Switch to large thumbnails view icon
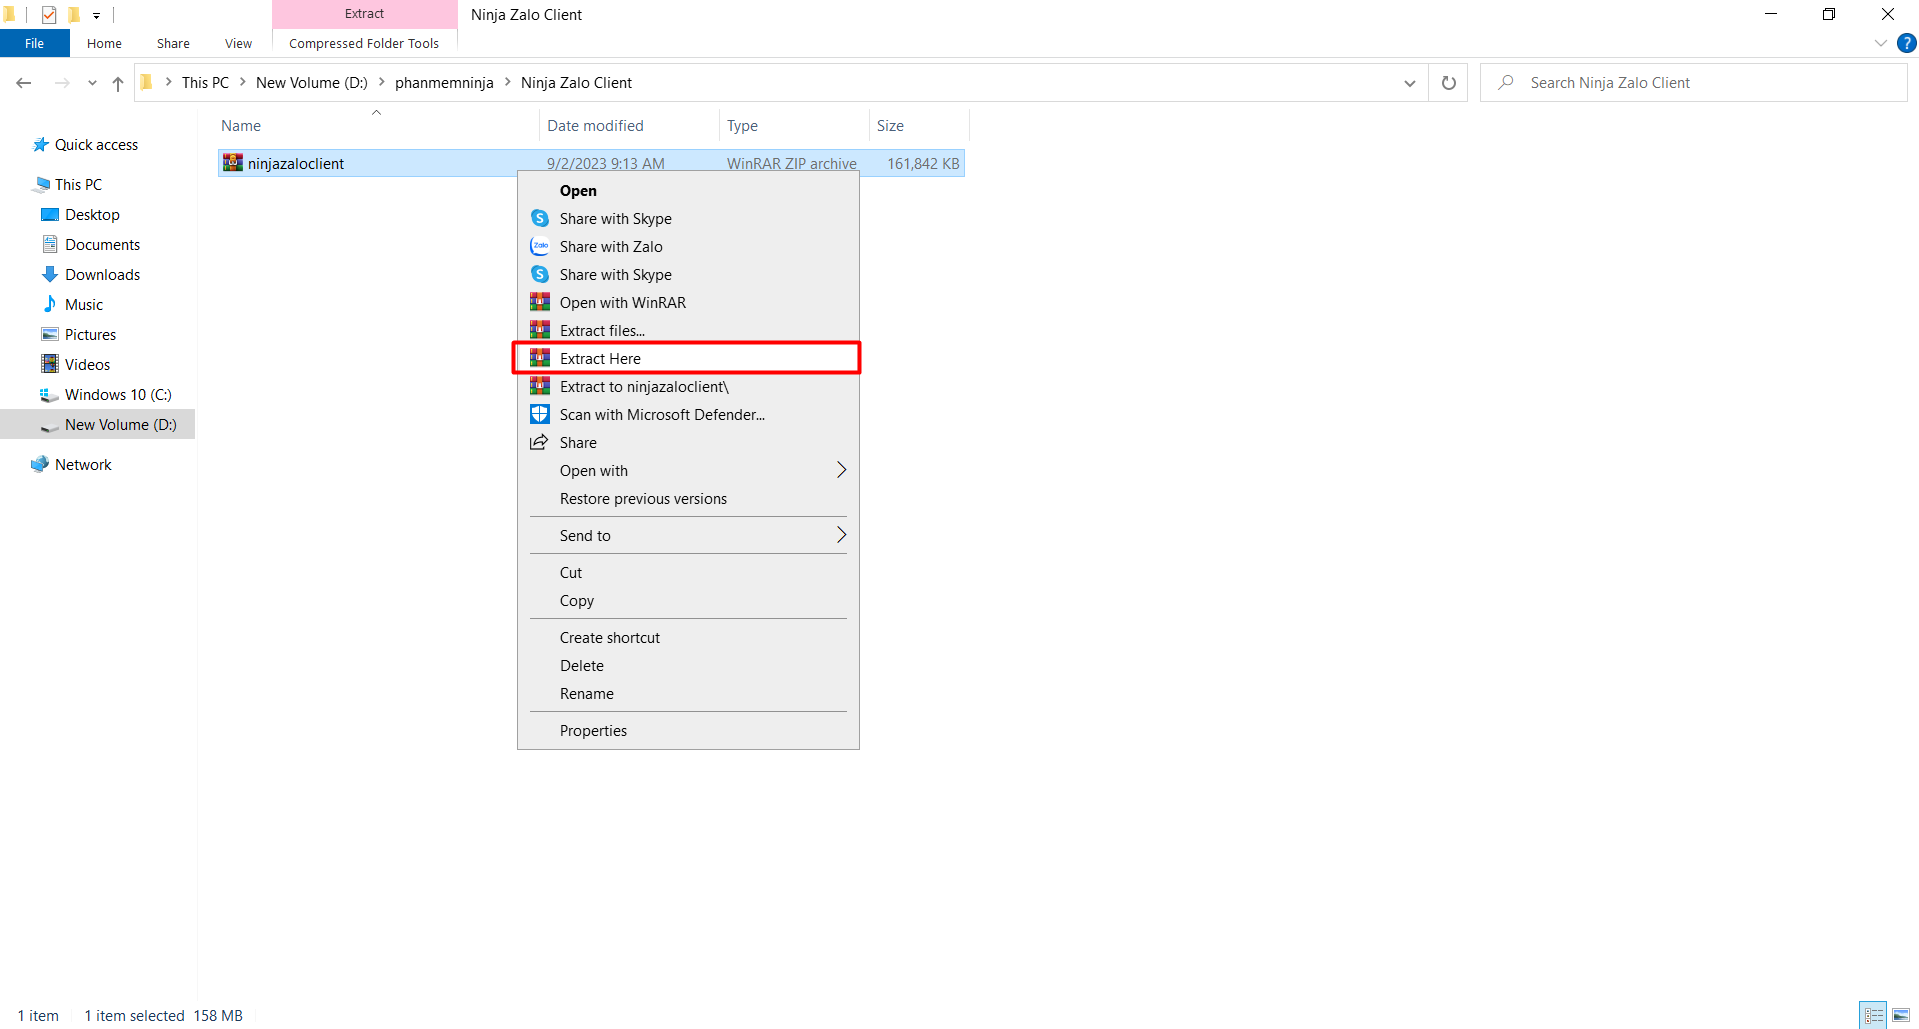Image resolution: width=1919 pixels, height=1029 pixels. point(1901,1015)
